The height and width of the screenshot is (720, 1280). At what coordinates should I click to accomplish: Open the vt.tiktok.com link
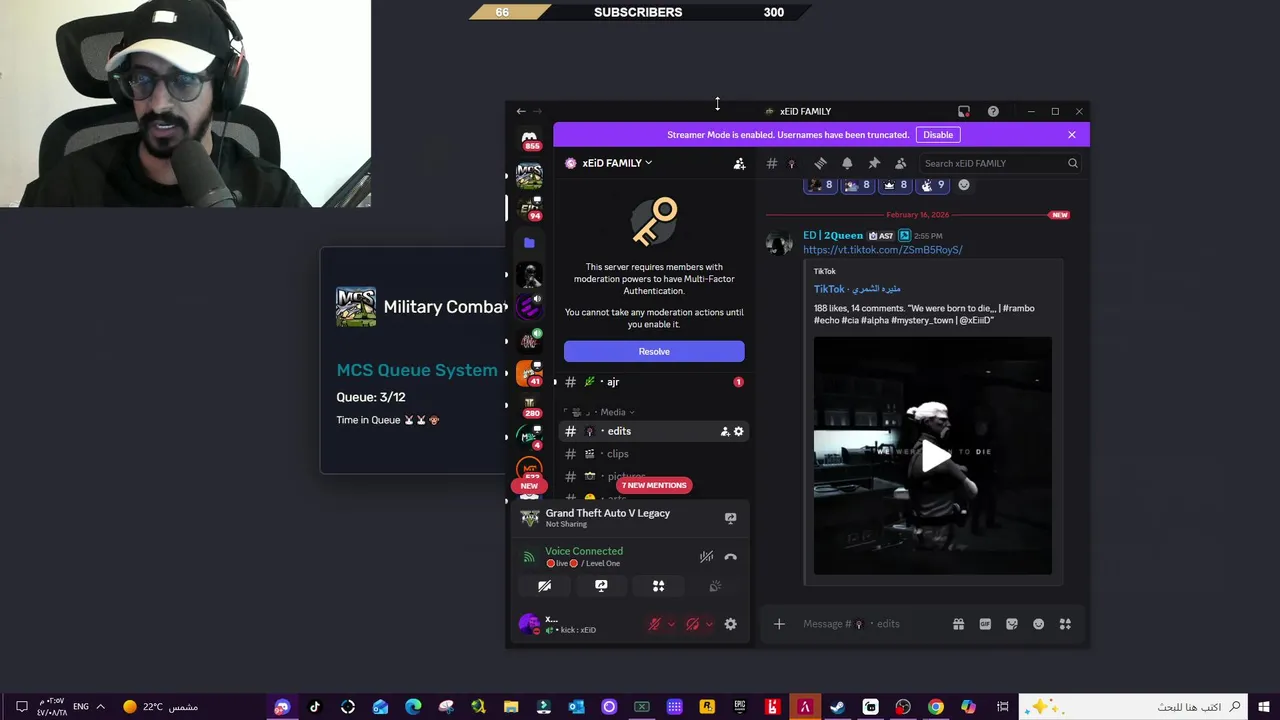pos(882,250)
